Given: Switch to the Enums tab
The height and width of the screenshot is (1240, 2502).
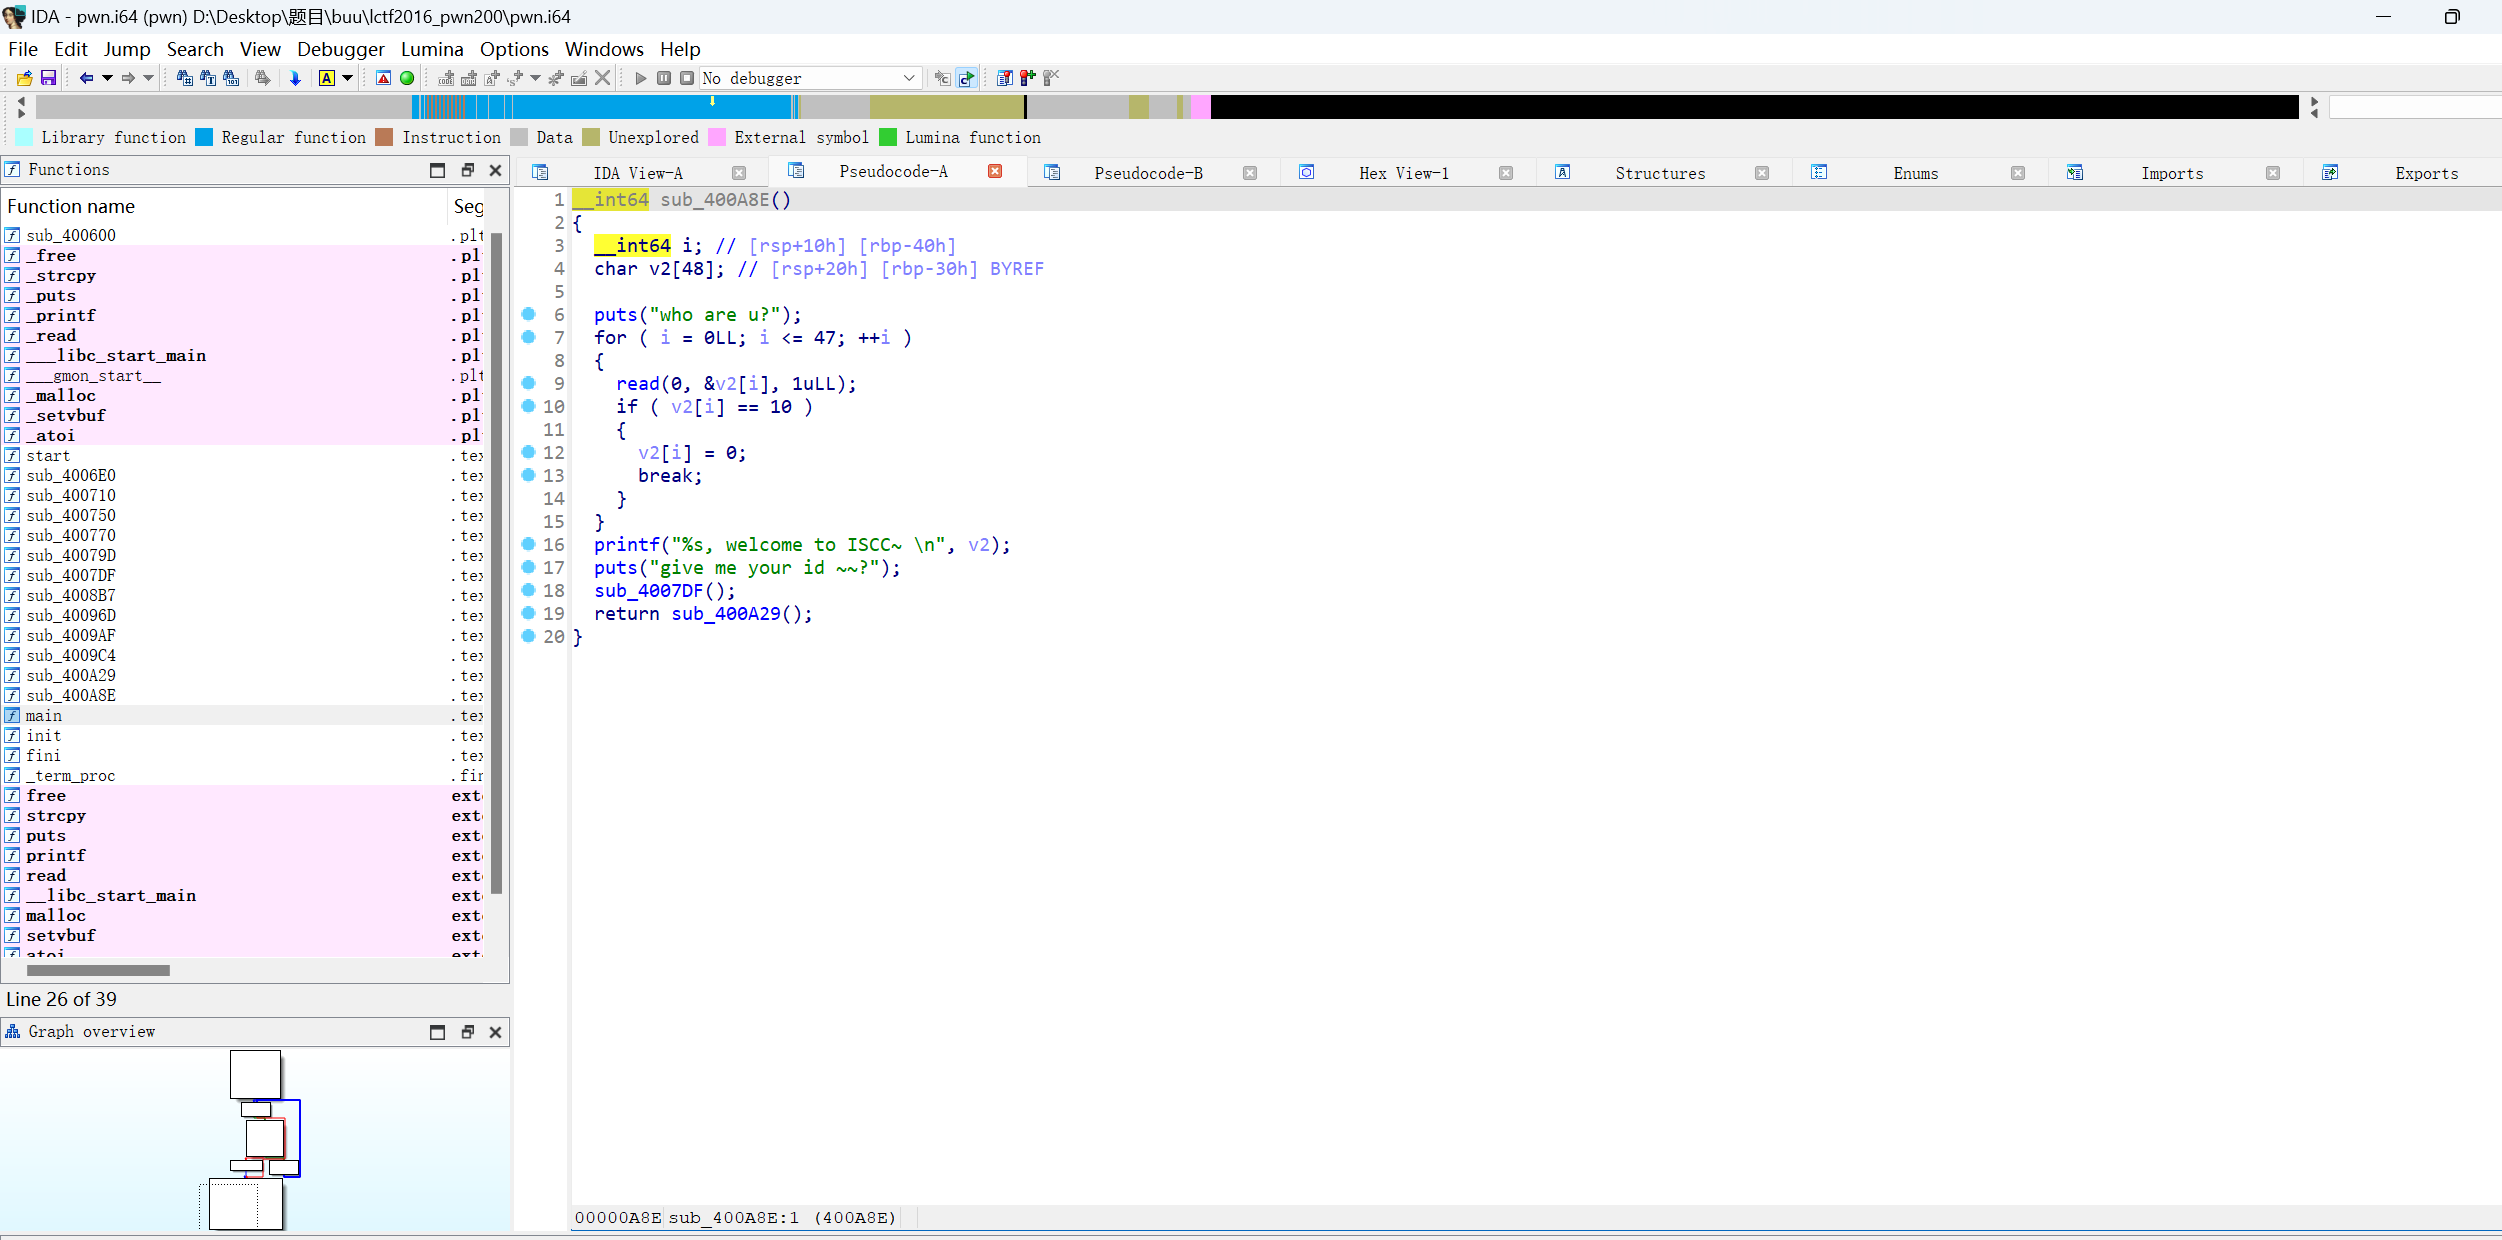Looking at the screenshot, I should (1915, 173).
